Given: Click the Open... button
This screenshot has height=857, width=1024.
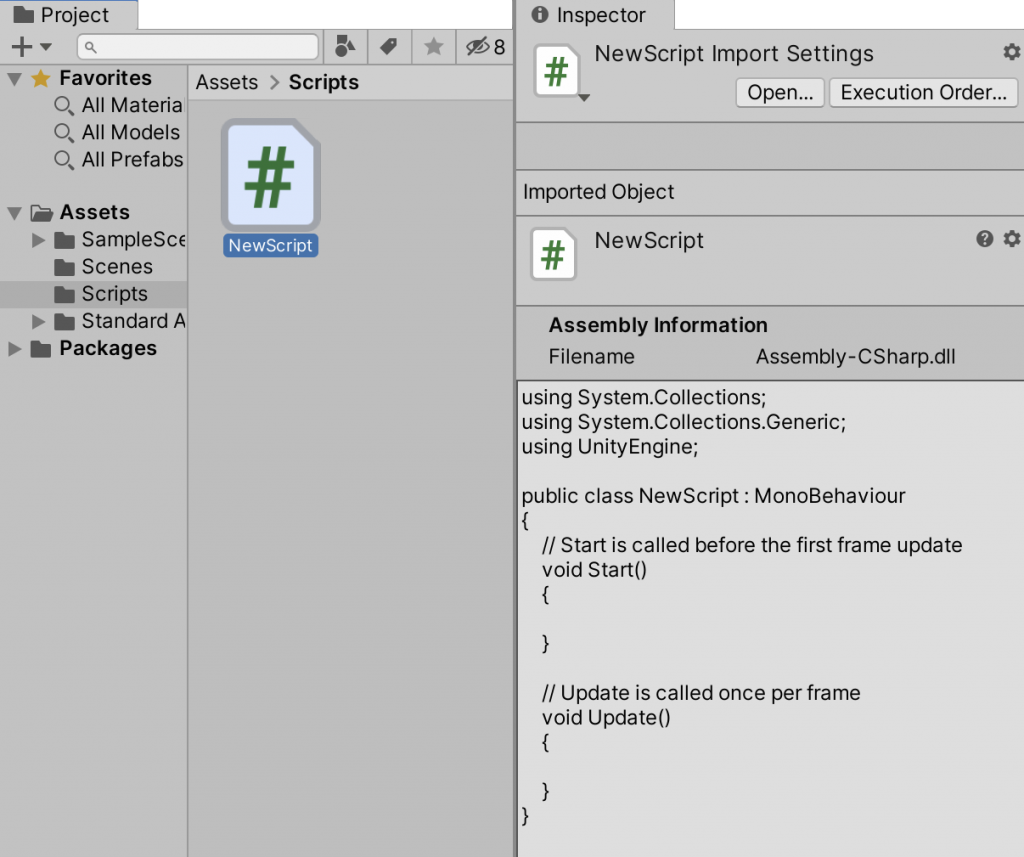Looking at the screenshot, I should (780, 93).
